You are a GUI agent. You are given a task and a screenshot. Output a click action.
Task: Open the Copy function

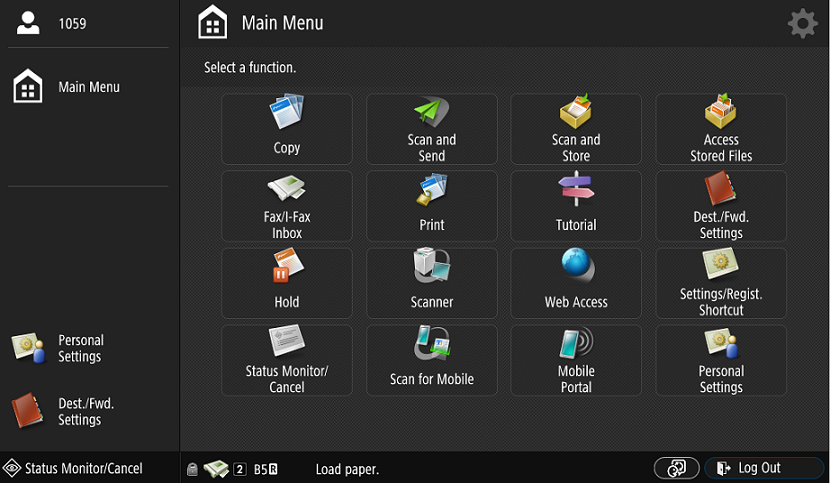(286, 129)
